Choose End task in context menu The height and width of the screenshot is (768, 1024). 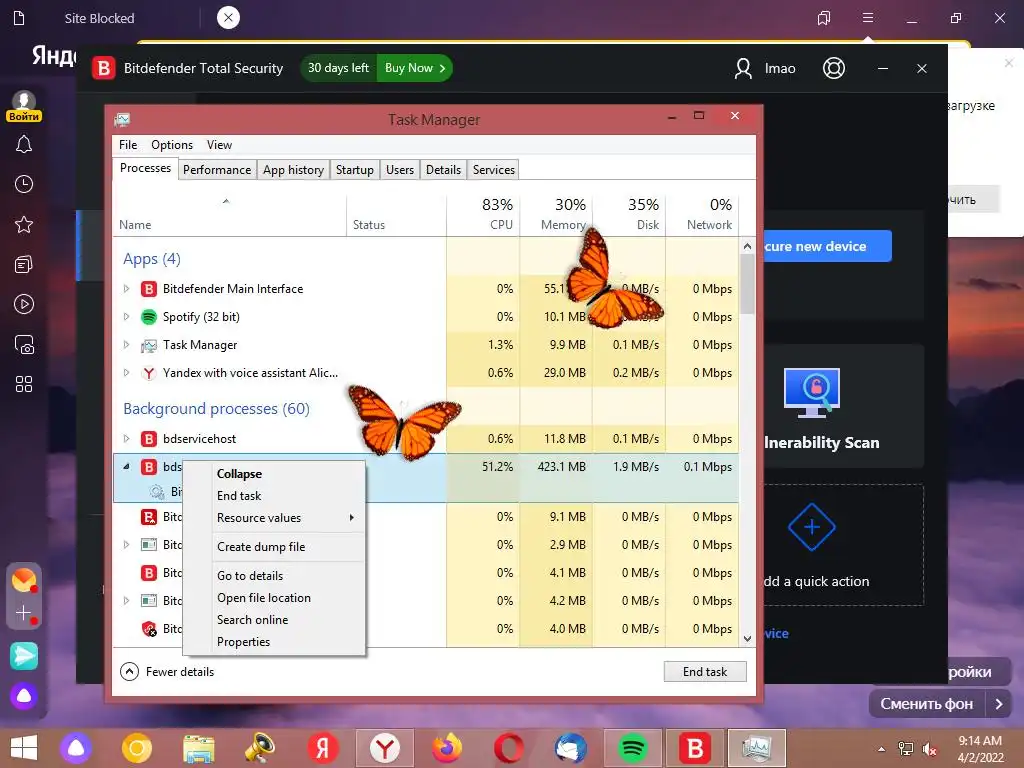pyautogui.click(x=274, y=496)
